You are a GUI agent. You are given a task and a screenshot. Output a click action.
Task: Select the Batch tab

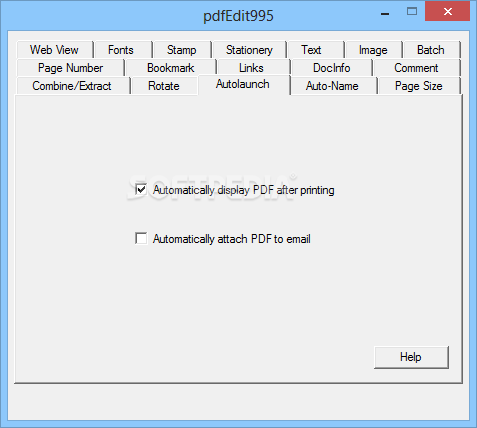432,50
